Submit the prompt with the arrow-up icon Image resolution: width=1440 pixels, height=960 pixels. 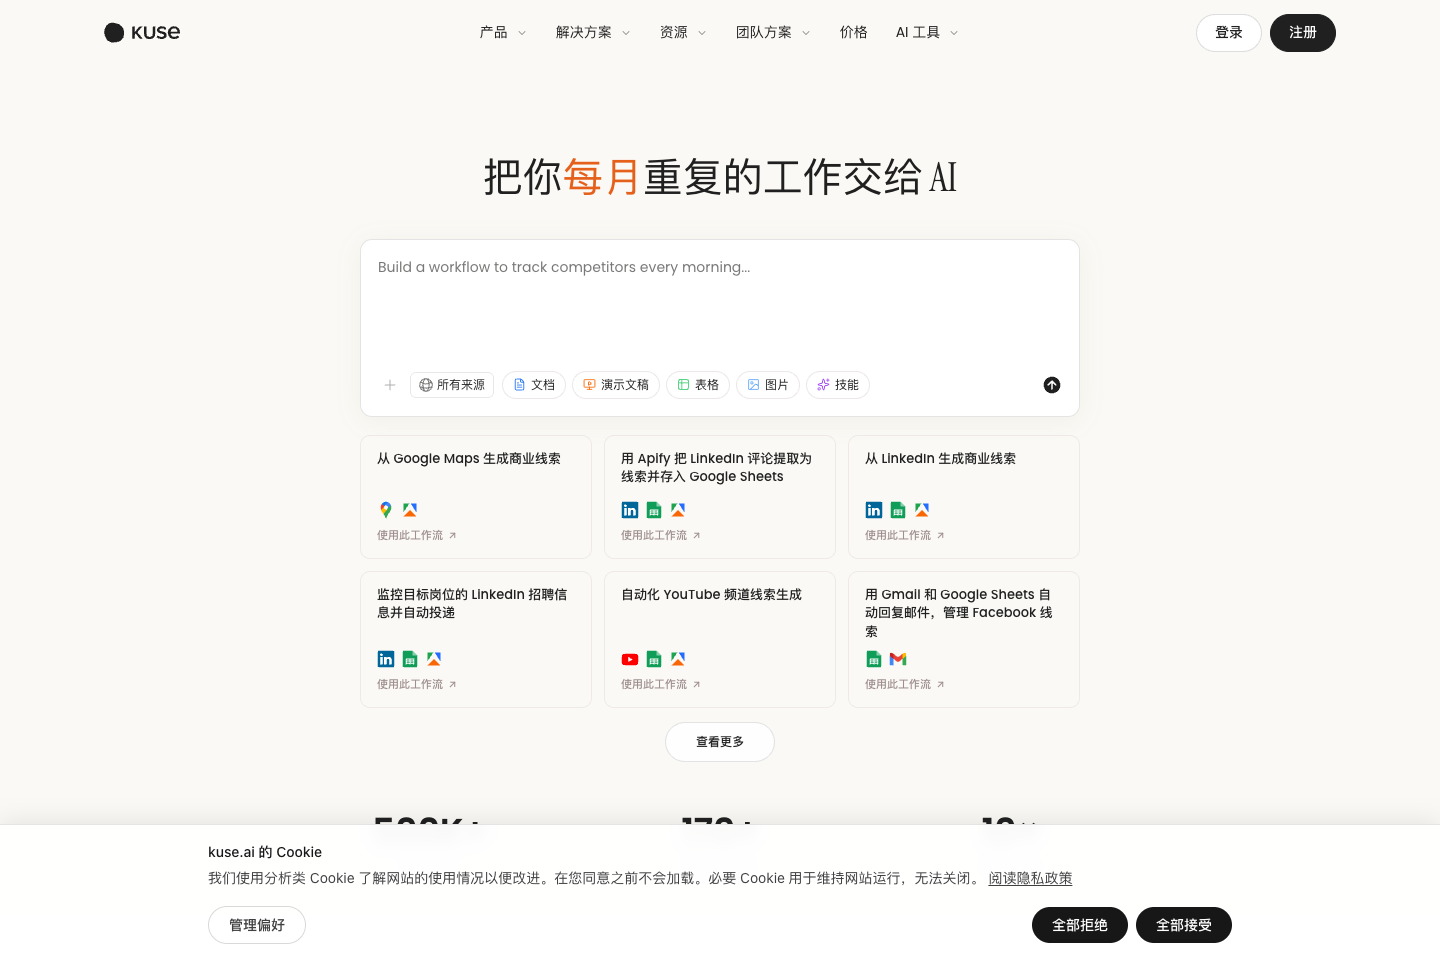1052,385
